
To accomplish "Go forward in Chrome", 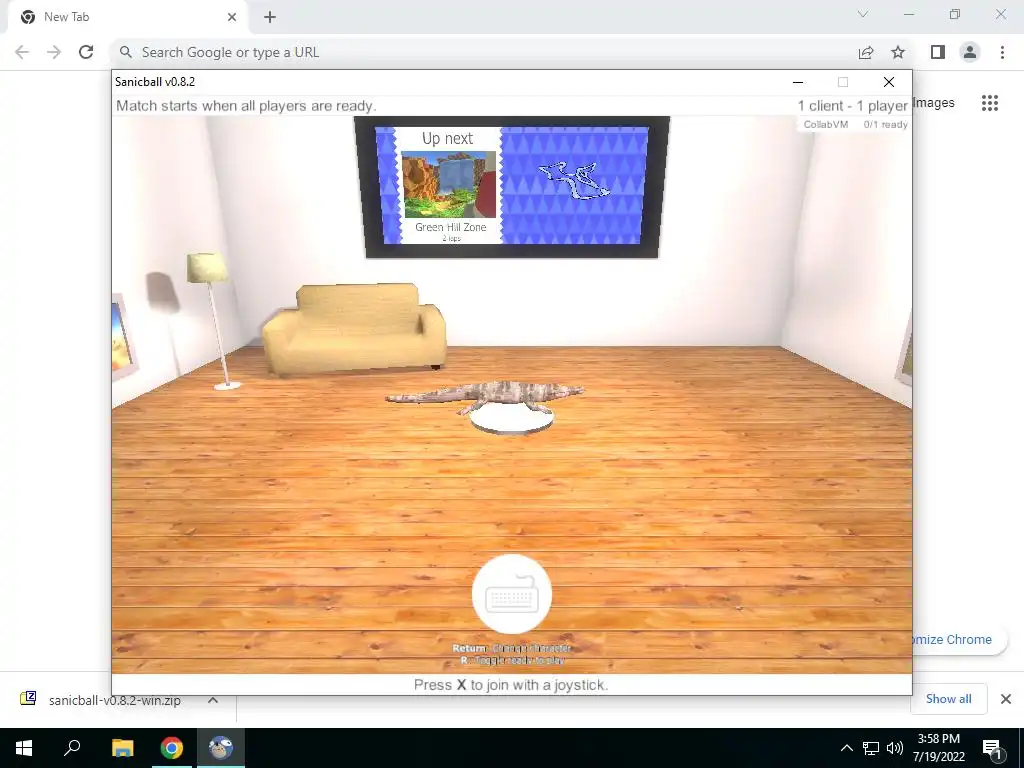I will (x=54, y=52).
